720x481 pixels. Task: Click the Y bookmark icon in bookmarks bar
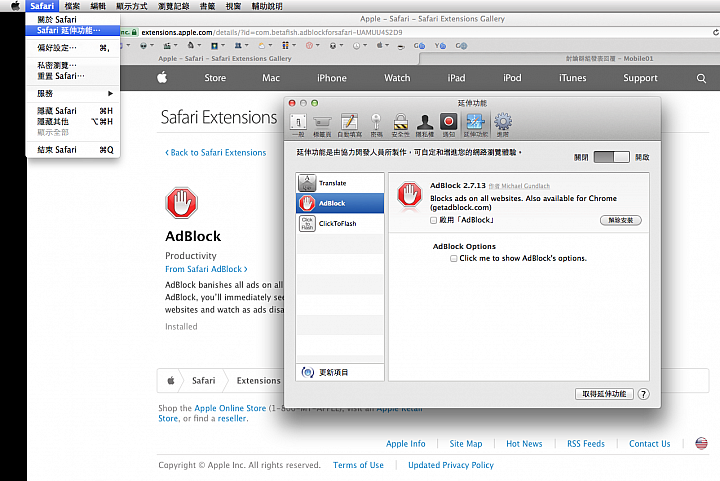pos(440,46)
